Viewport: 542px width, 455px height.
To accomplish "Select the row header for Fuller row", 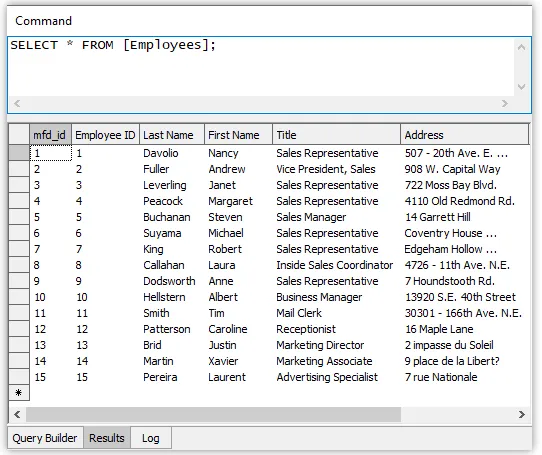I will [x=19, y=169].
